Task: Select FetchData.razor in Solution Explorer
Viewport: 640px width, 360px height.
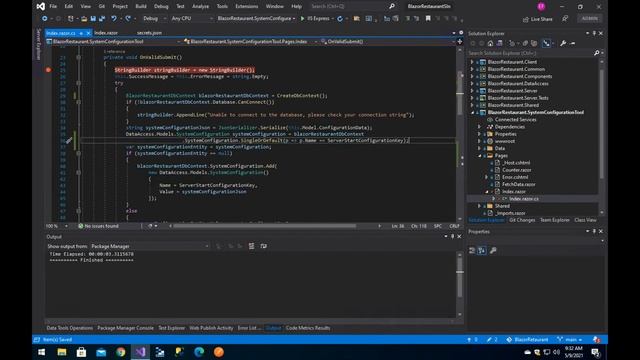Action: pos(518,184)
